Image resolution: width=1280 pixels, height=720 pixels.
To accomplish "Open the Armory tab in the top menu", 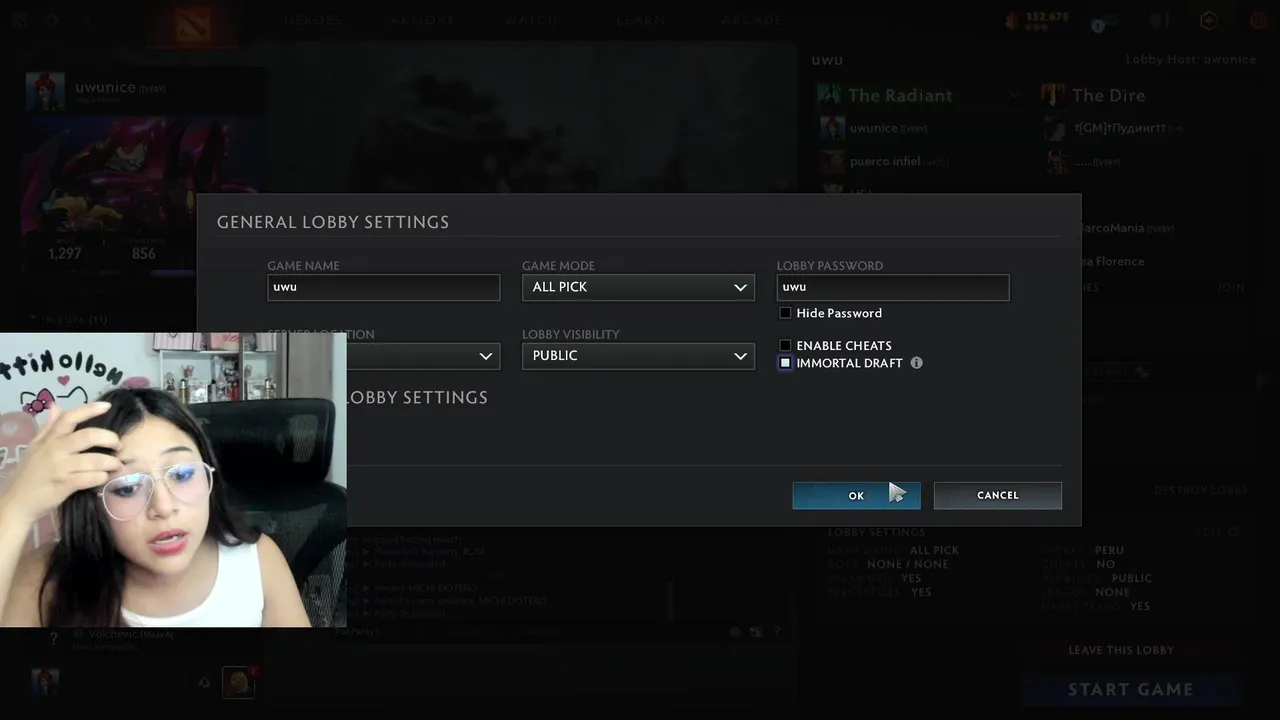I will (x=423, y=20).
